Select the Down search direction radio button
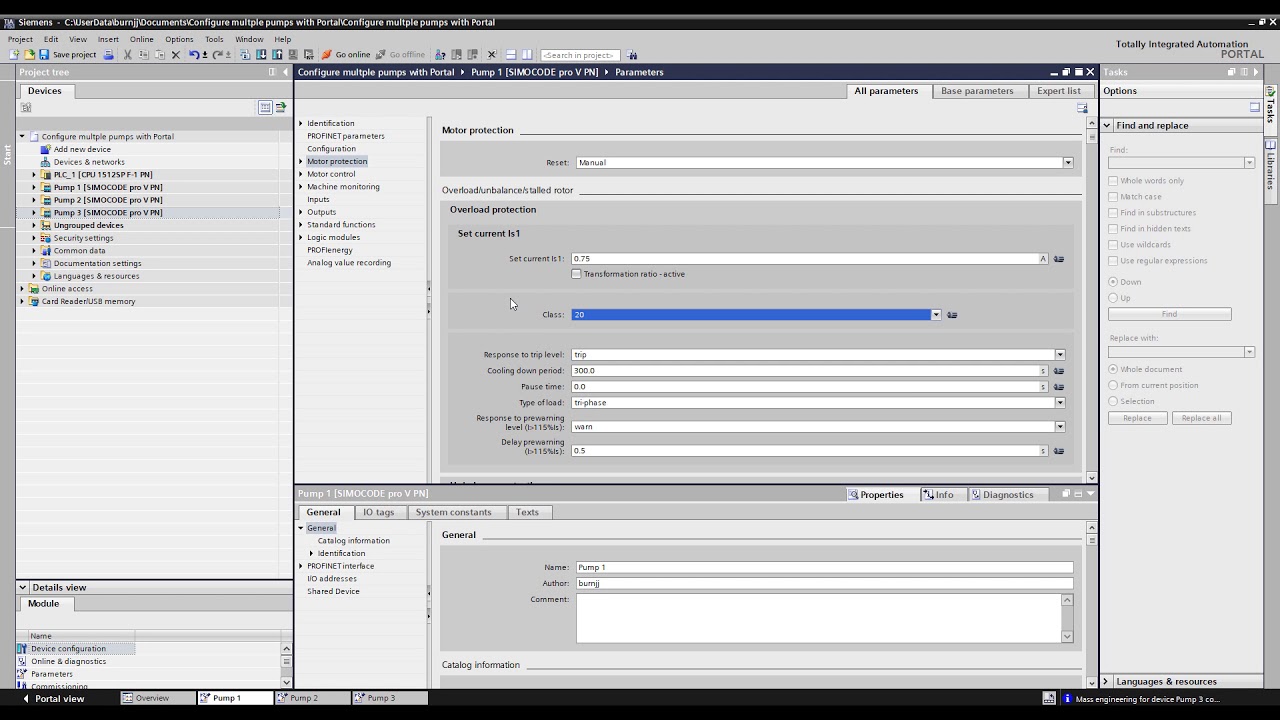The image size is (1280, 720). click(x=1113, y=282)
